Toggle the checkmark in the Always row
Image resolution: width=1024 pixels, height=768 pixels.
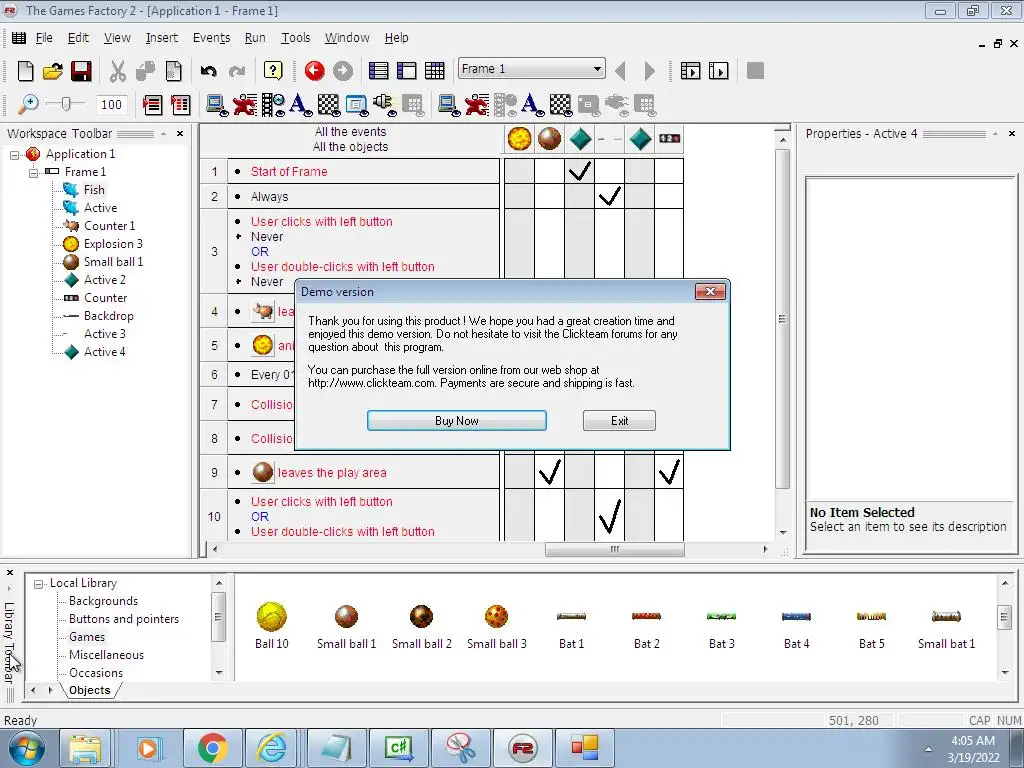[609, 196]
